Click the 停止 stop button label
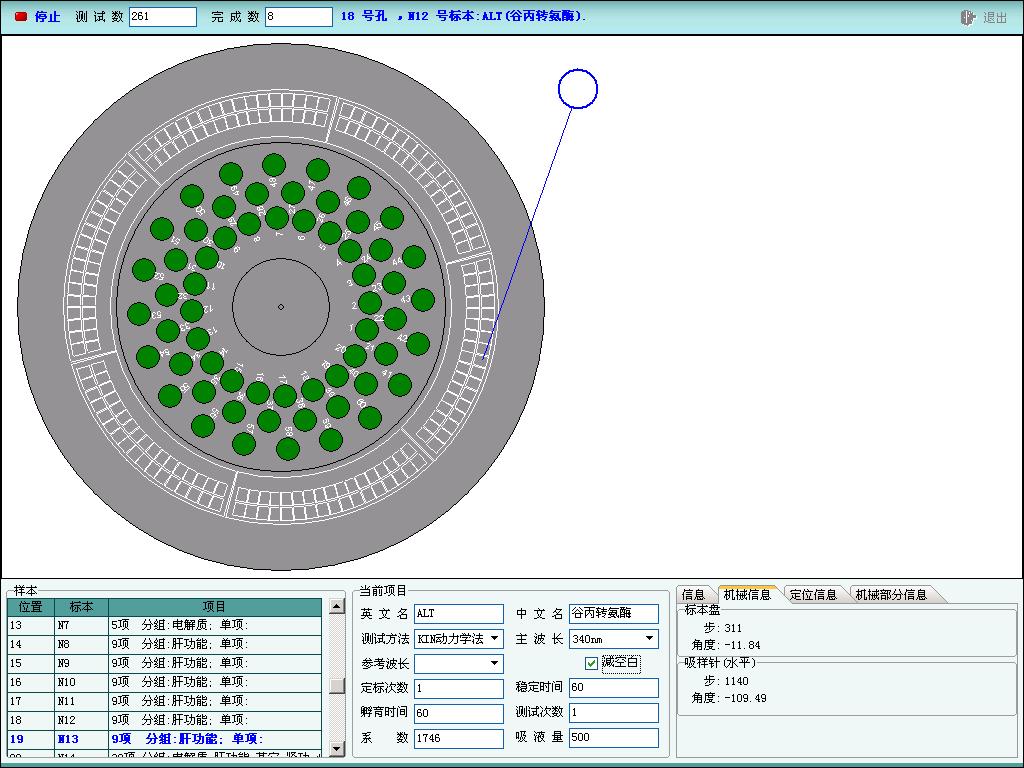Viewport: 1024px width, 768px height. click(47, 16)
